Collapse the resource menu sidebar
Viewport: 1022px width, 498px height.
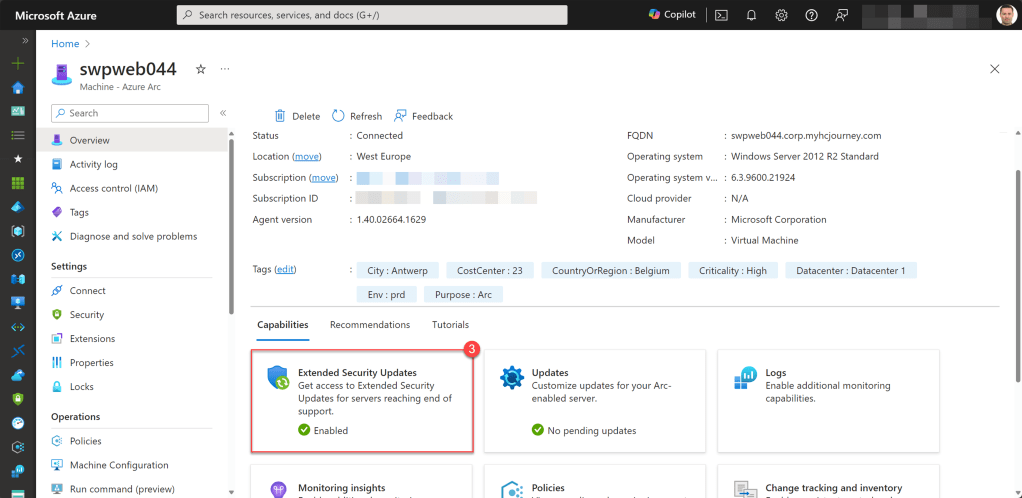pyautogui.click(x=223, y=113)
